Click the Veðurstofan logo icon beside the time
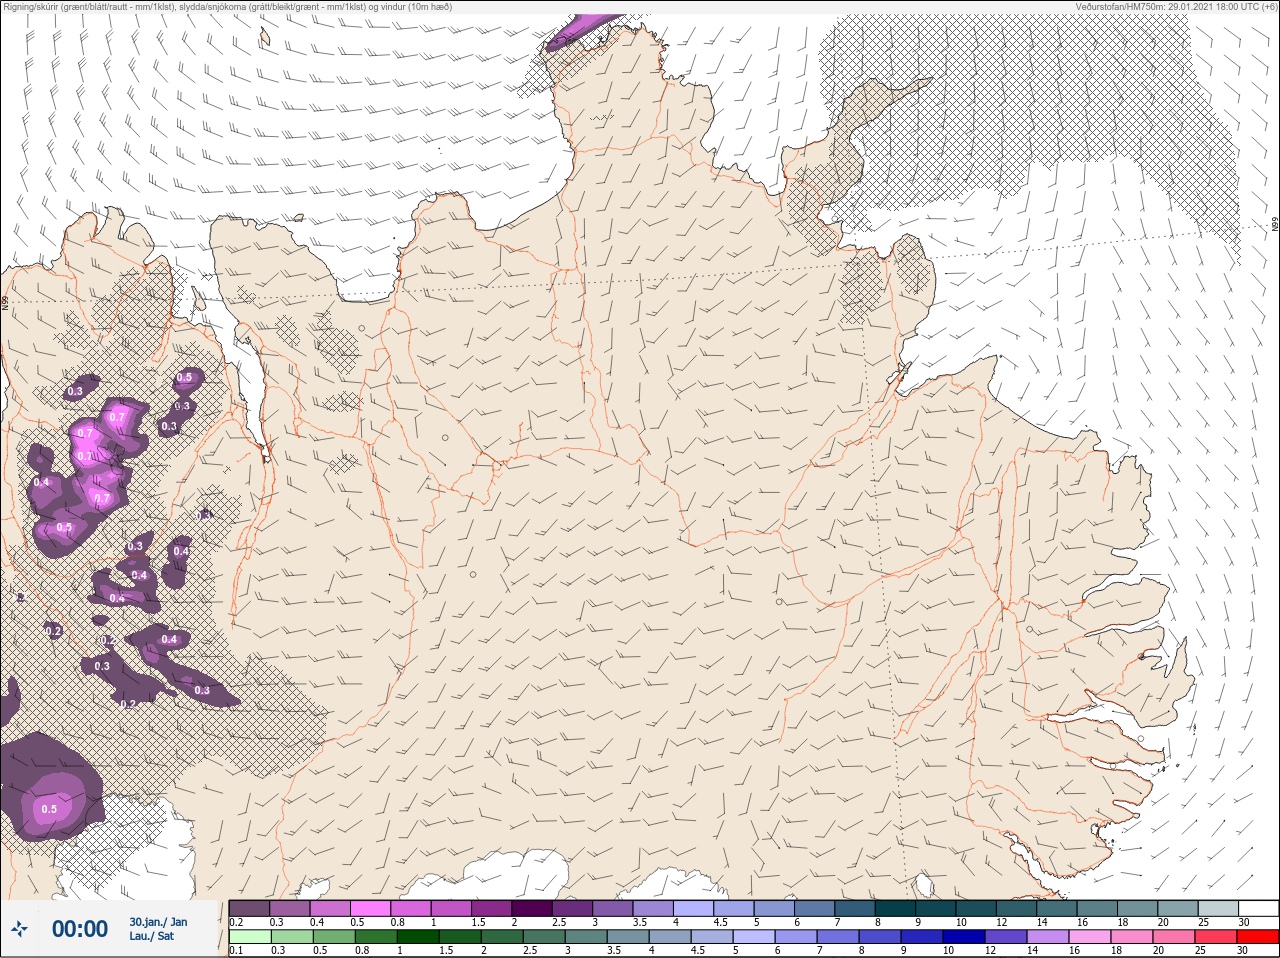The image size is (1280, 958). pos(19,929)
